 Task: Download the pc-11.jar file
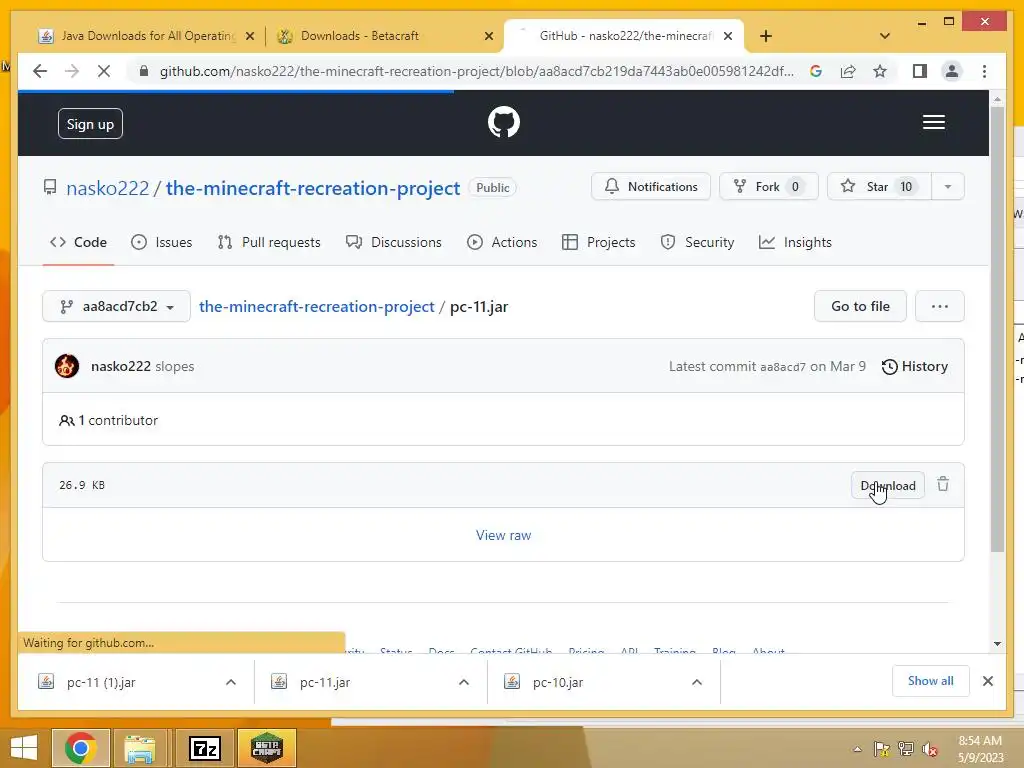(x=888, y=485)
